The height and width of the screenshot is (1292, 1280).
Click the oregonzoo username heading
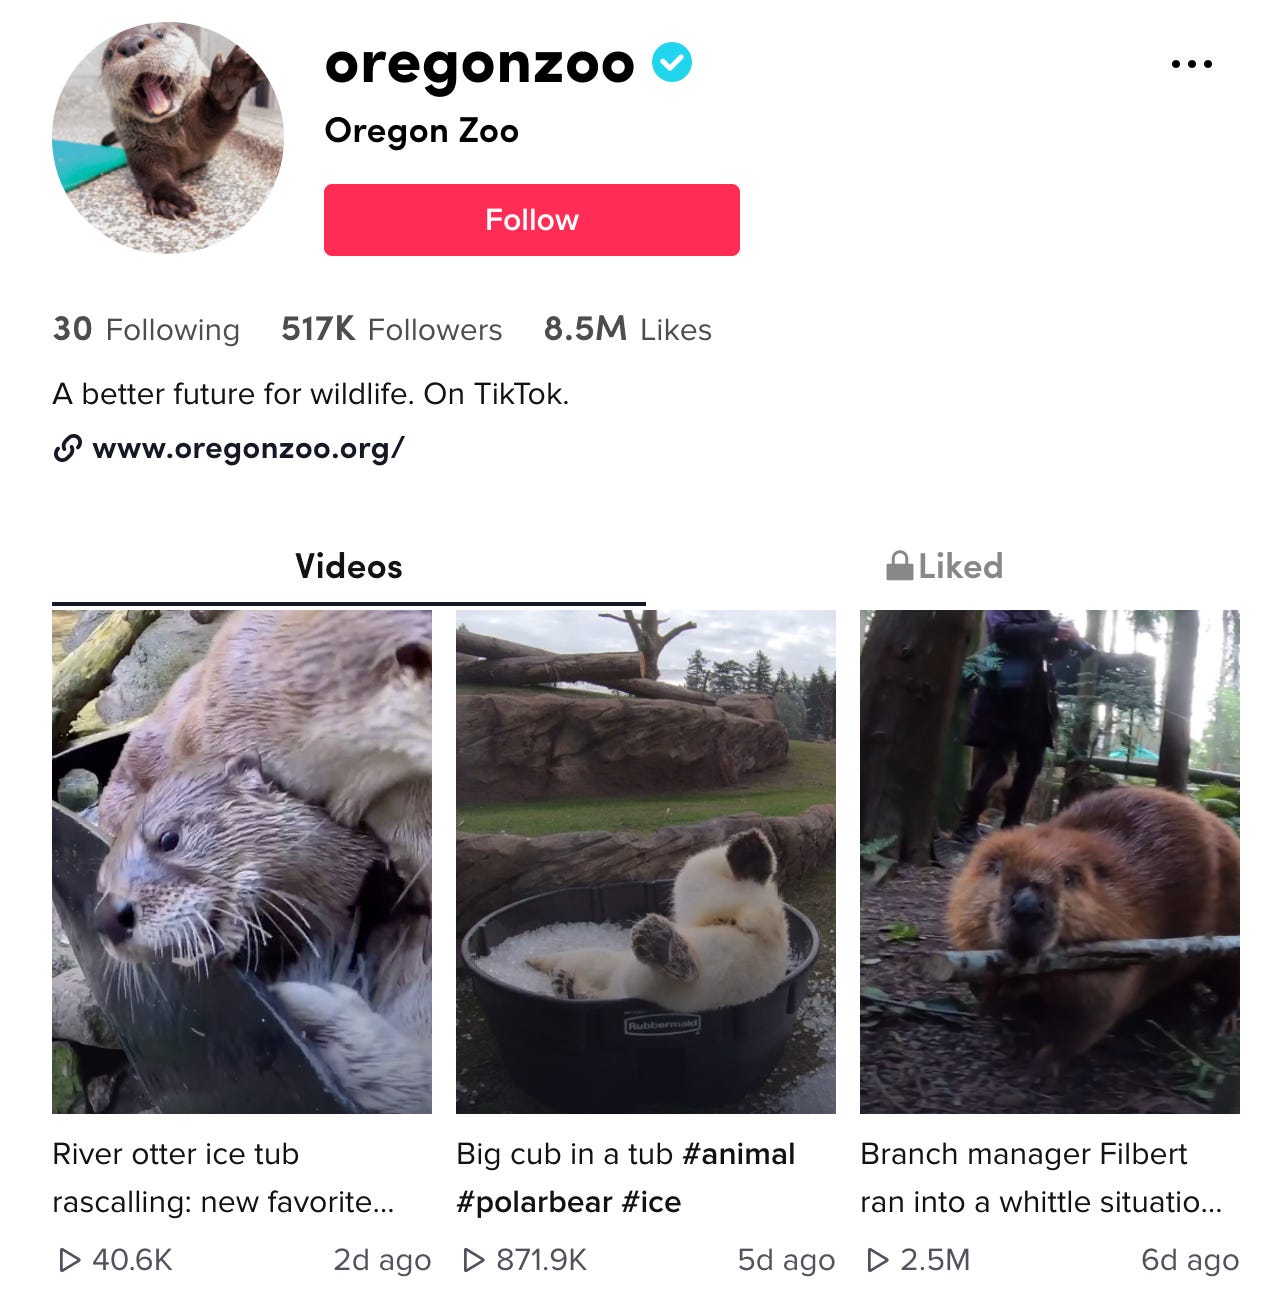click(480, 65)
